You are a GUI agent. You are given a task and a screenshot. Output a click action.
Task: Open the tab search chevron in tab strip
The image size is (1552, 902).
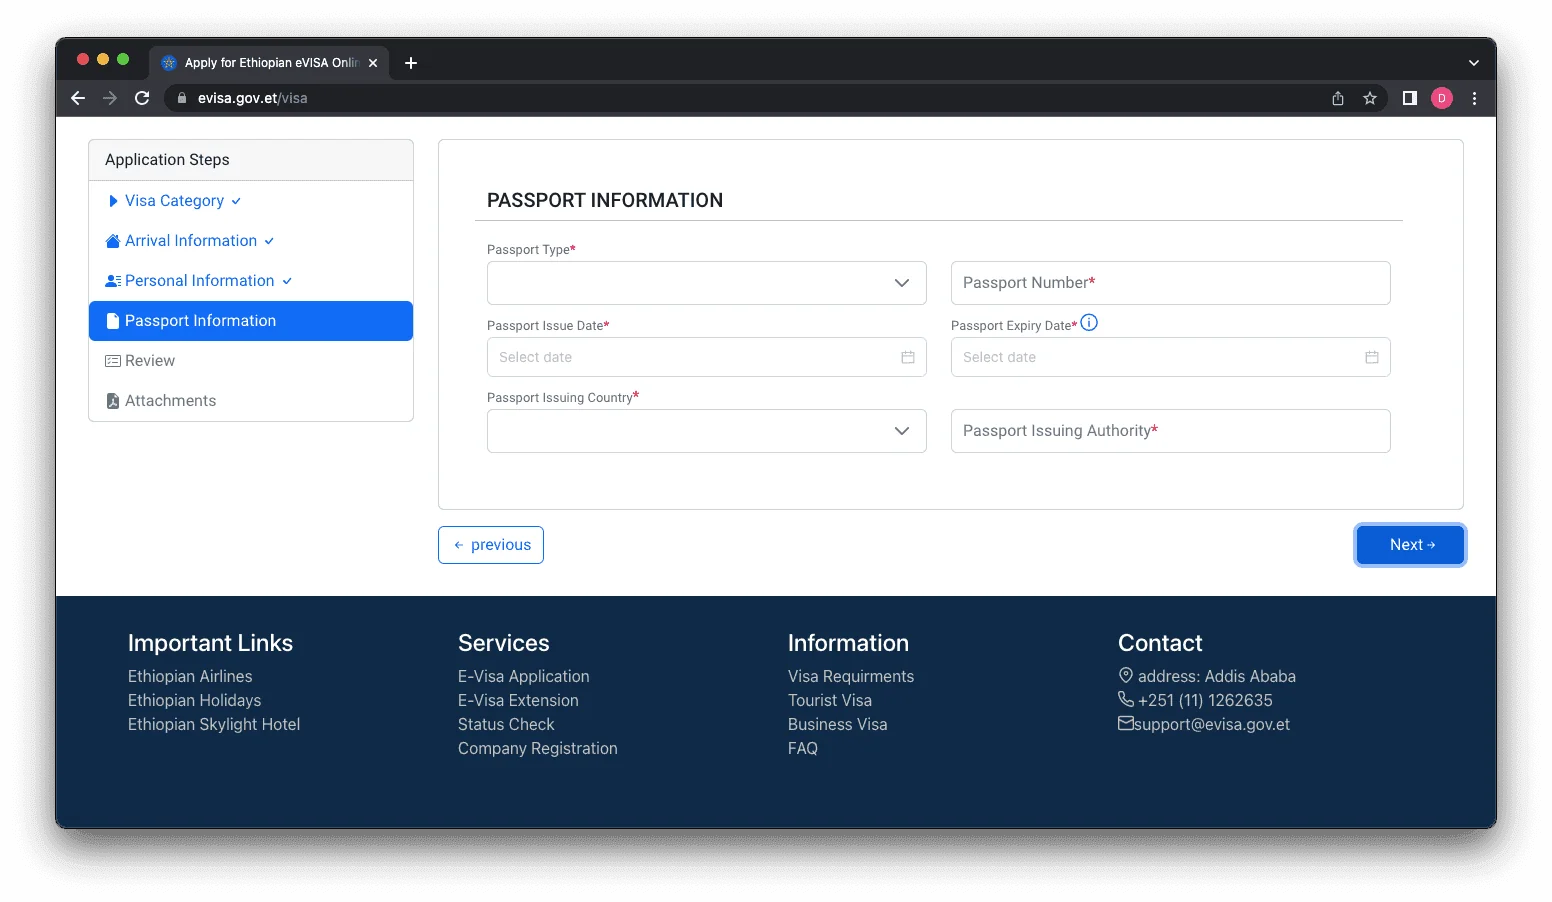1473,63
